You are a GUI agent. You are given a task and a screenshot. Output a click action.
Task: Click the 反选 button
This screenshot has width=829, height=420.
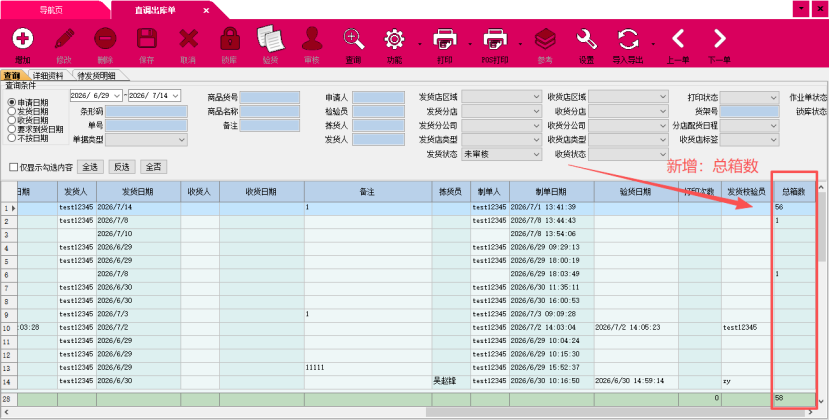coord(122,167)
